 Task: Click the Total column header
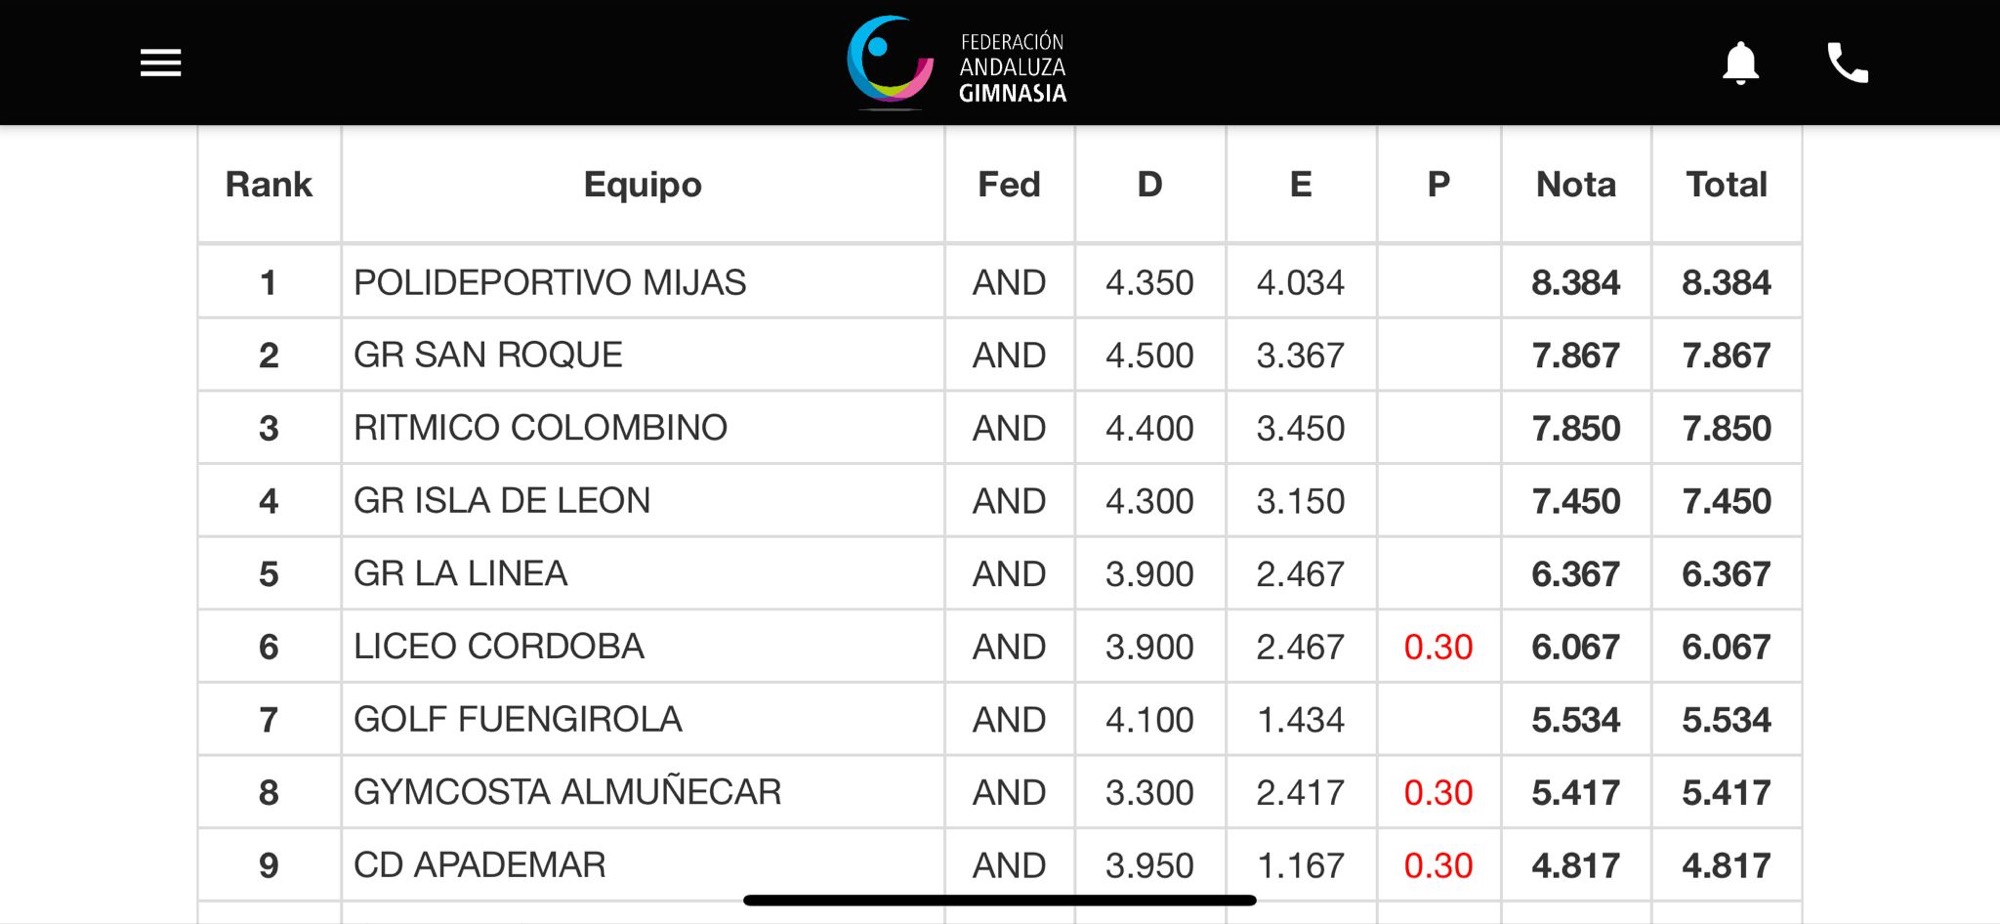coord(1726,184)
